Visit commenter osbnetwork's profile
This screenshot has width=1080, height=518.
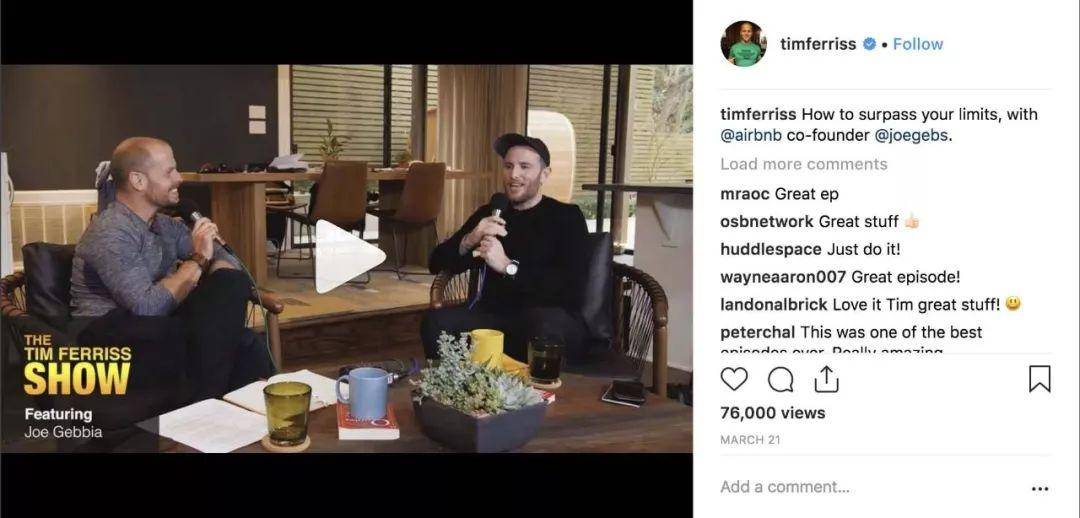(x=767, y=221)
